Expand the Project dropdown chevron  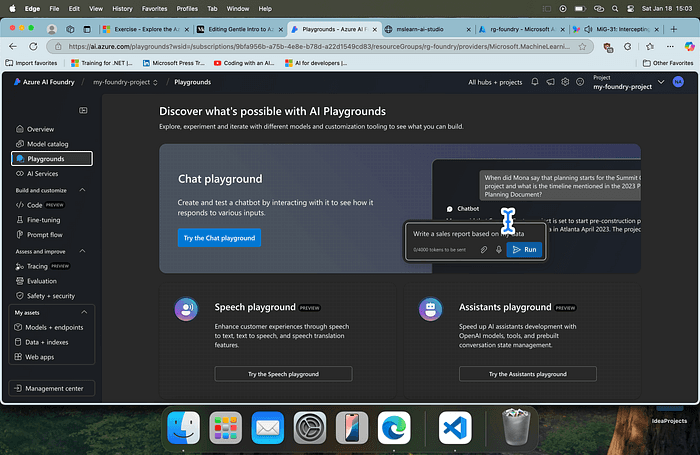(661, 82)
